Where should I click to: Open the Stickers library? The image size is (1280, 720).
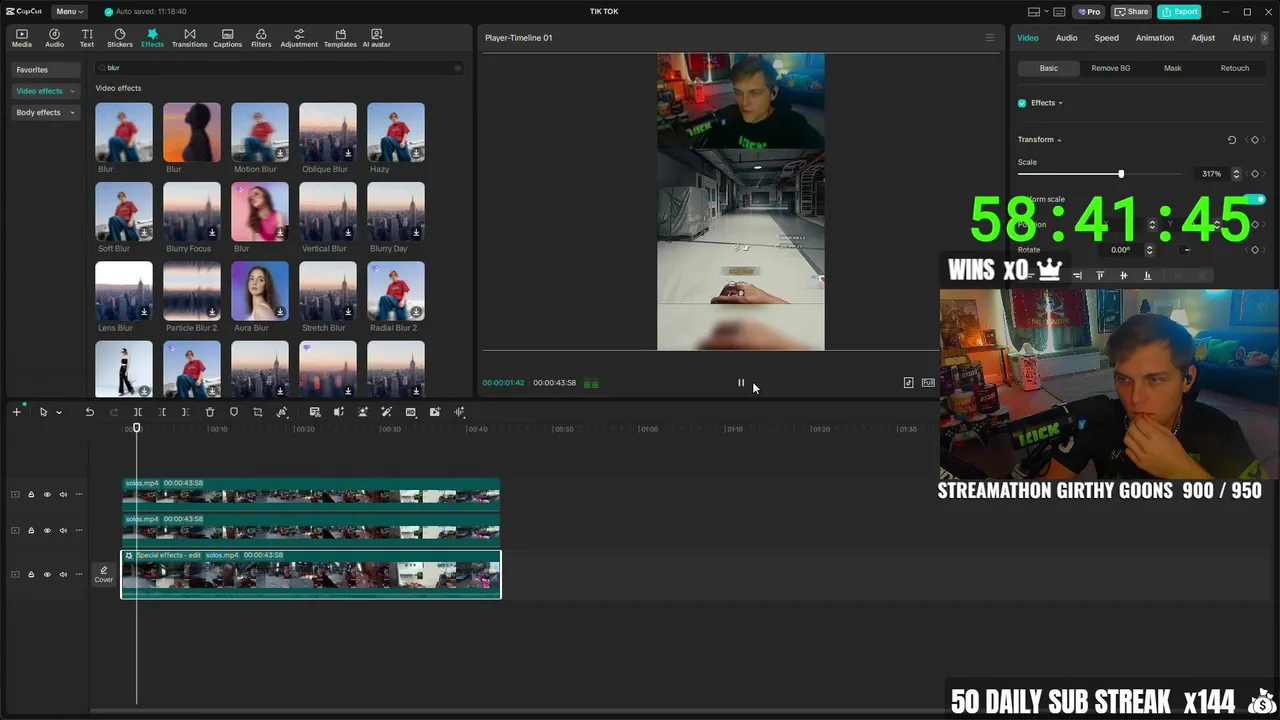point(120,38)
